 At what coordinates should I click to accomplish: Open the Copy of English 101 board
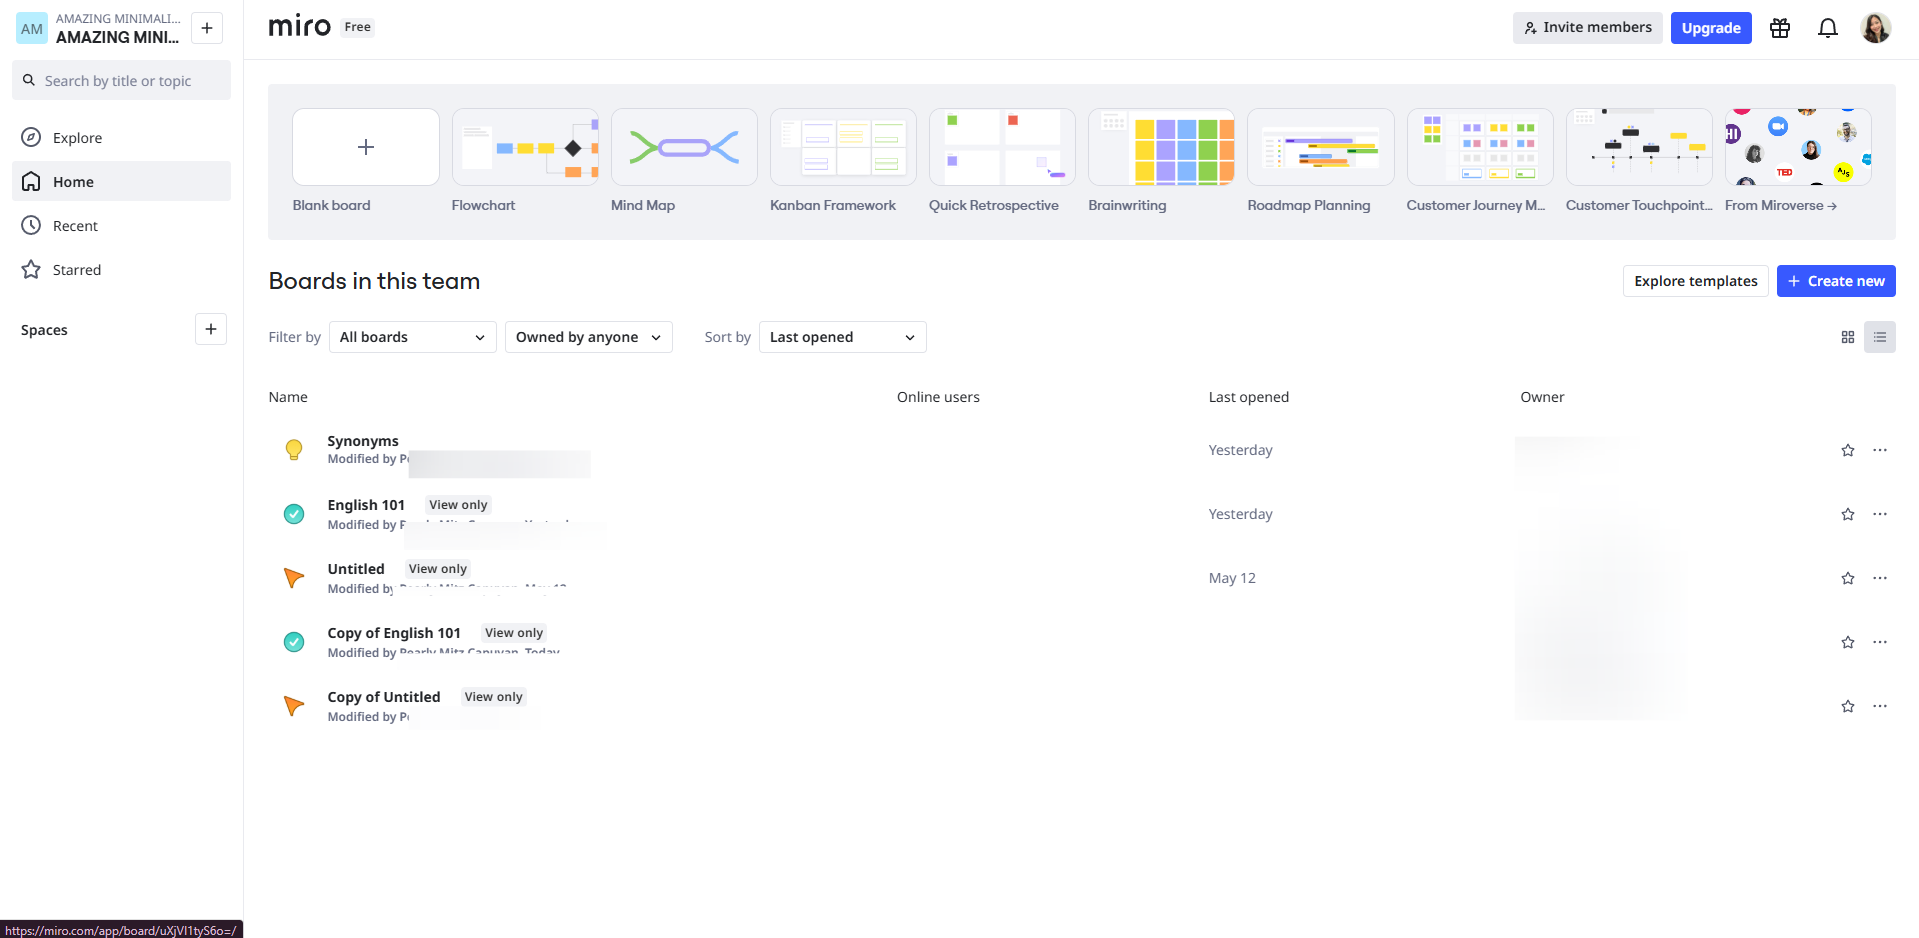pyautogui.click(x=394, y=633)
